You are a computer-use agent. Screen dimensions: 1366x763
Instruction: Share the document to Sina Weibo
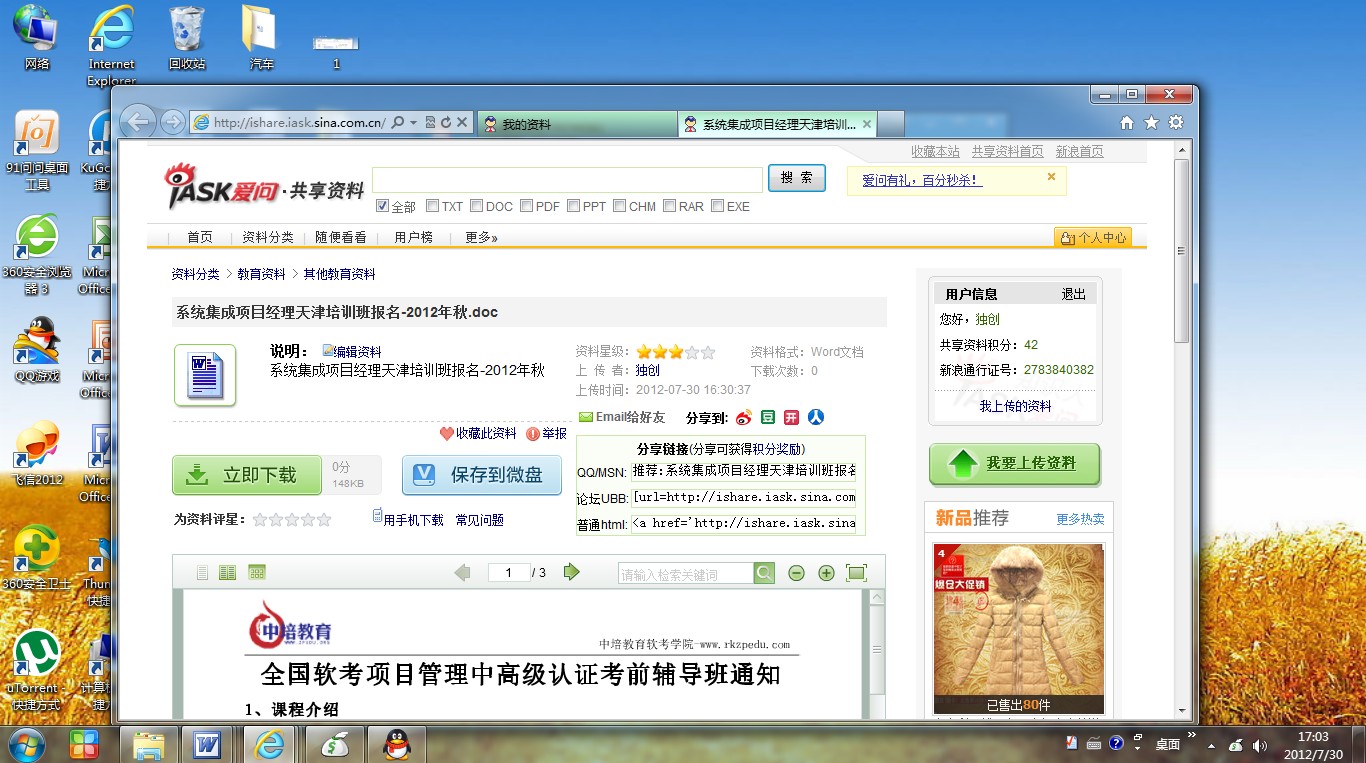(744, 417)
